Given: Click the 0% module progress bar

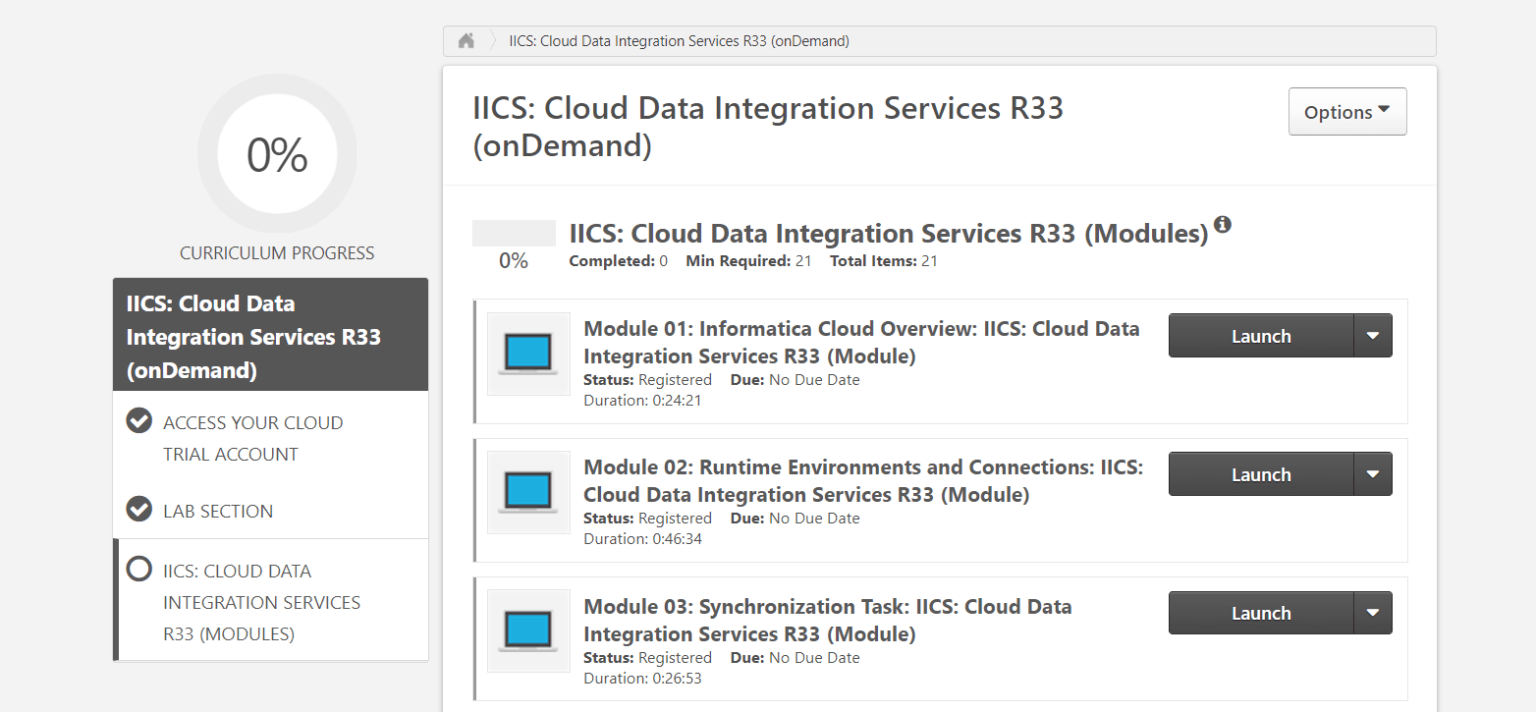Looking at the screenshot, I should [513, 231].
